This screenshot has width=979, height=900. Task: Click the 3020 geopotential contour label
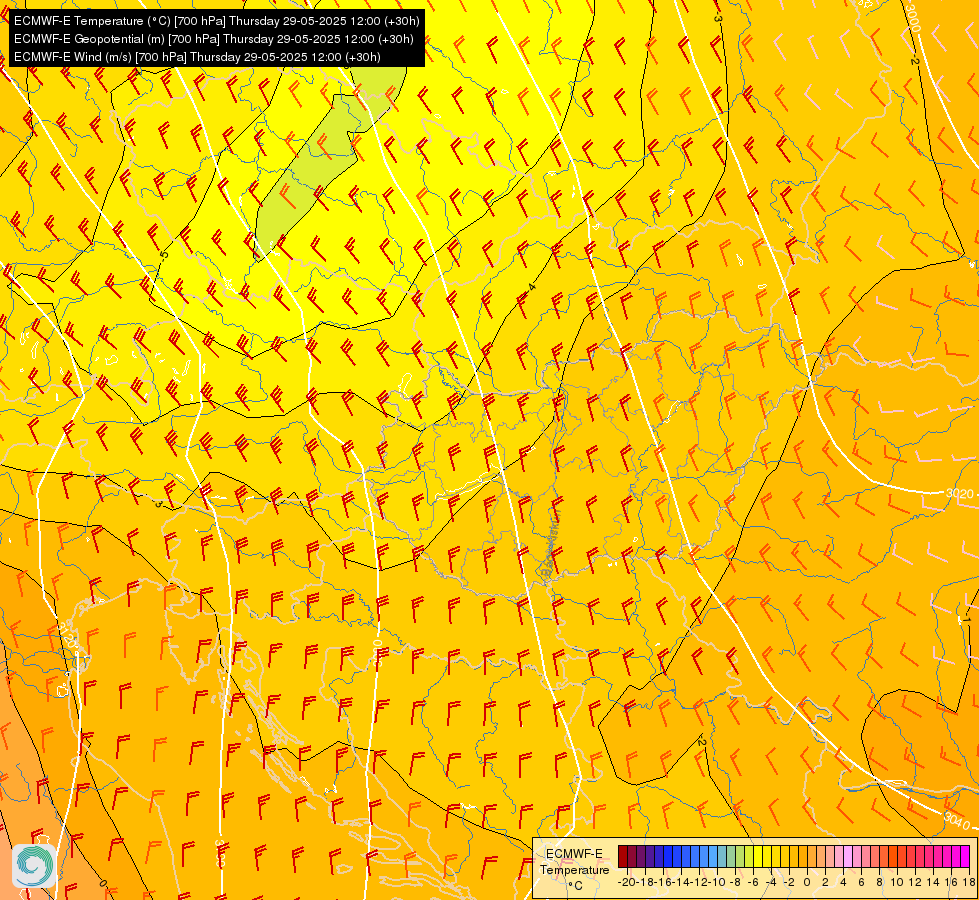pyautogui.click(x=959, y=494)
